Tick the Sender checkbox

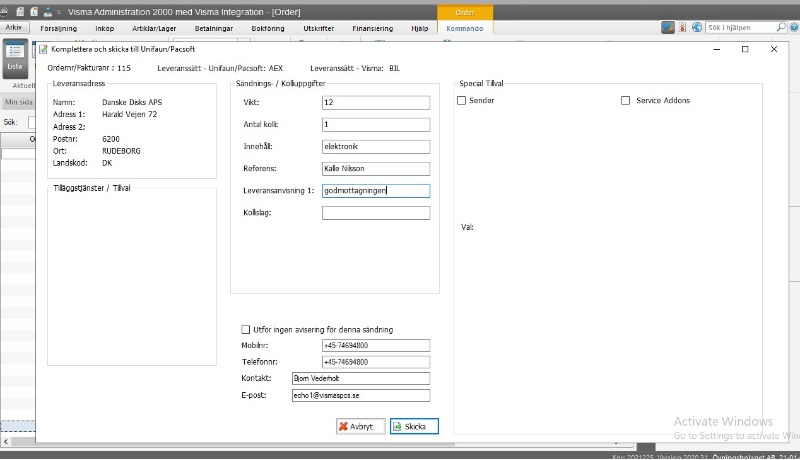[x=462, y=100]
